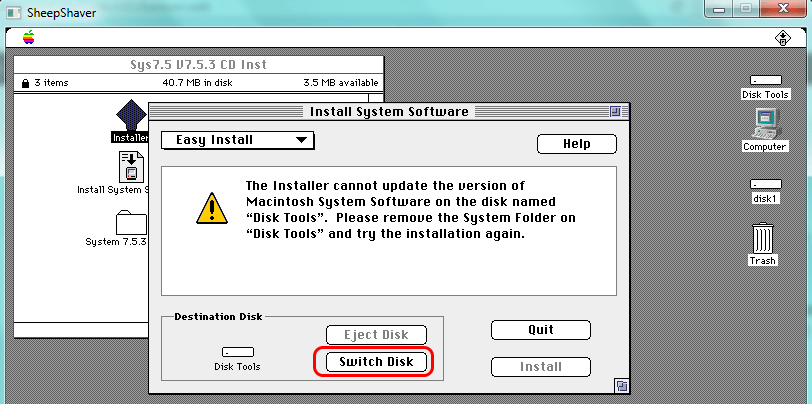
Task: Click the Switch Disk button
Action: pyautogui.click(x=376, y=362)
